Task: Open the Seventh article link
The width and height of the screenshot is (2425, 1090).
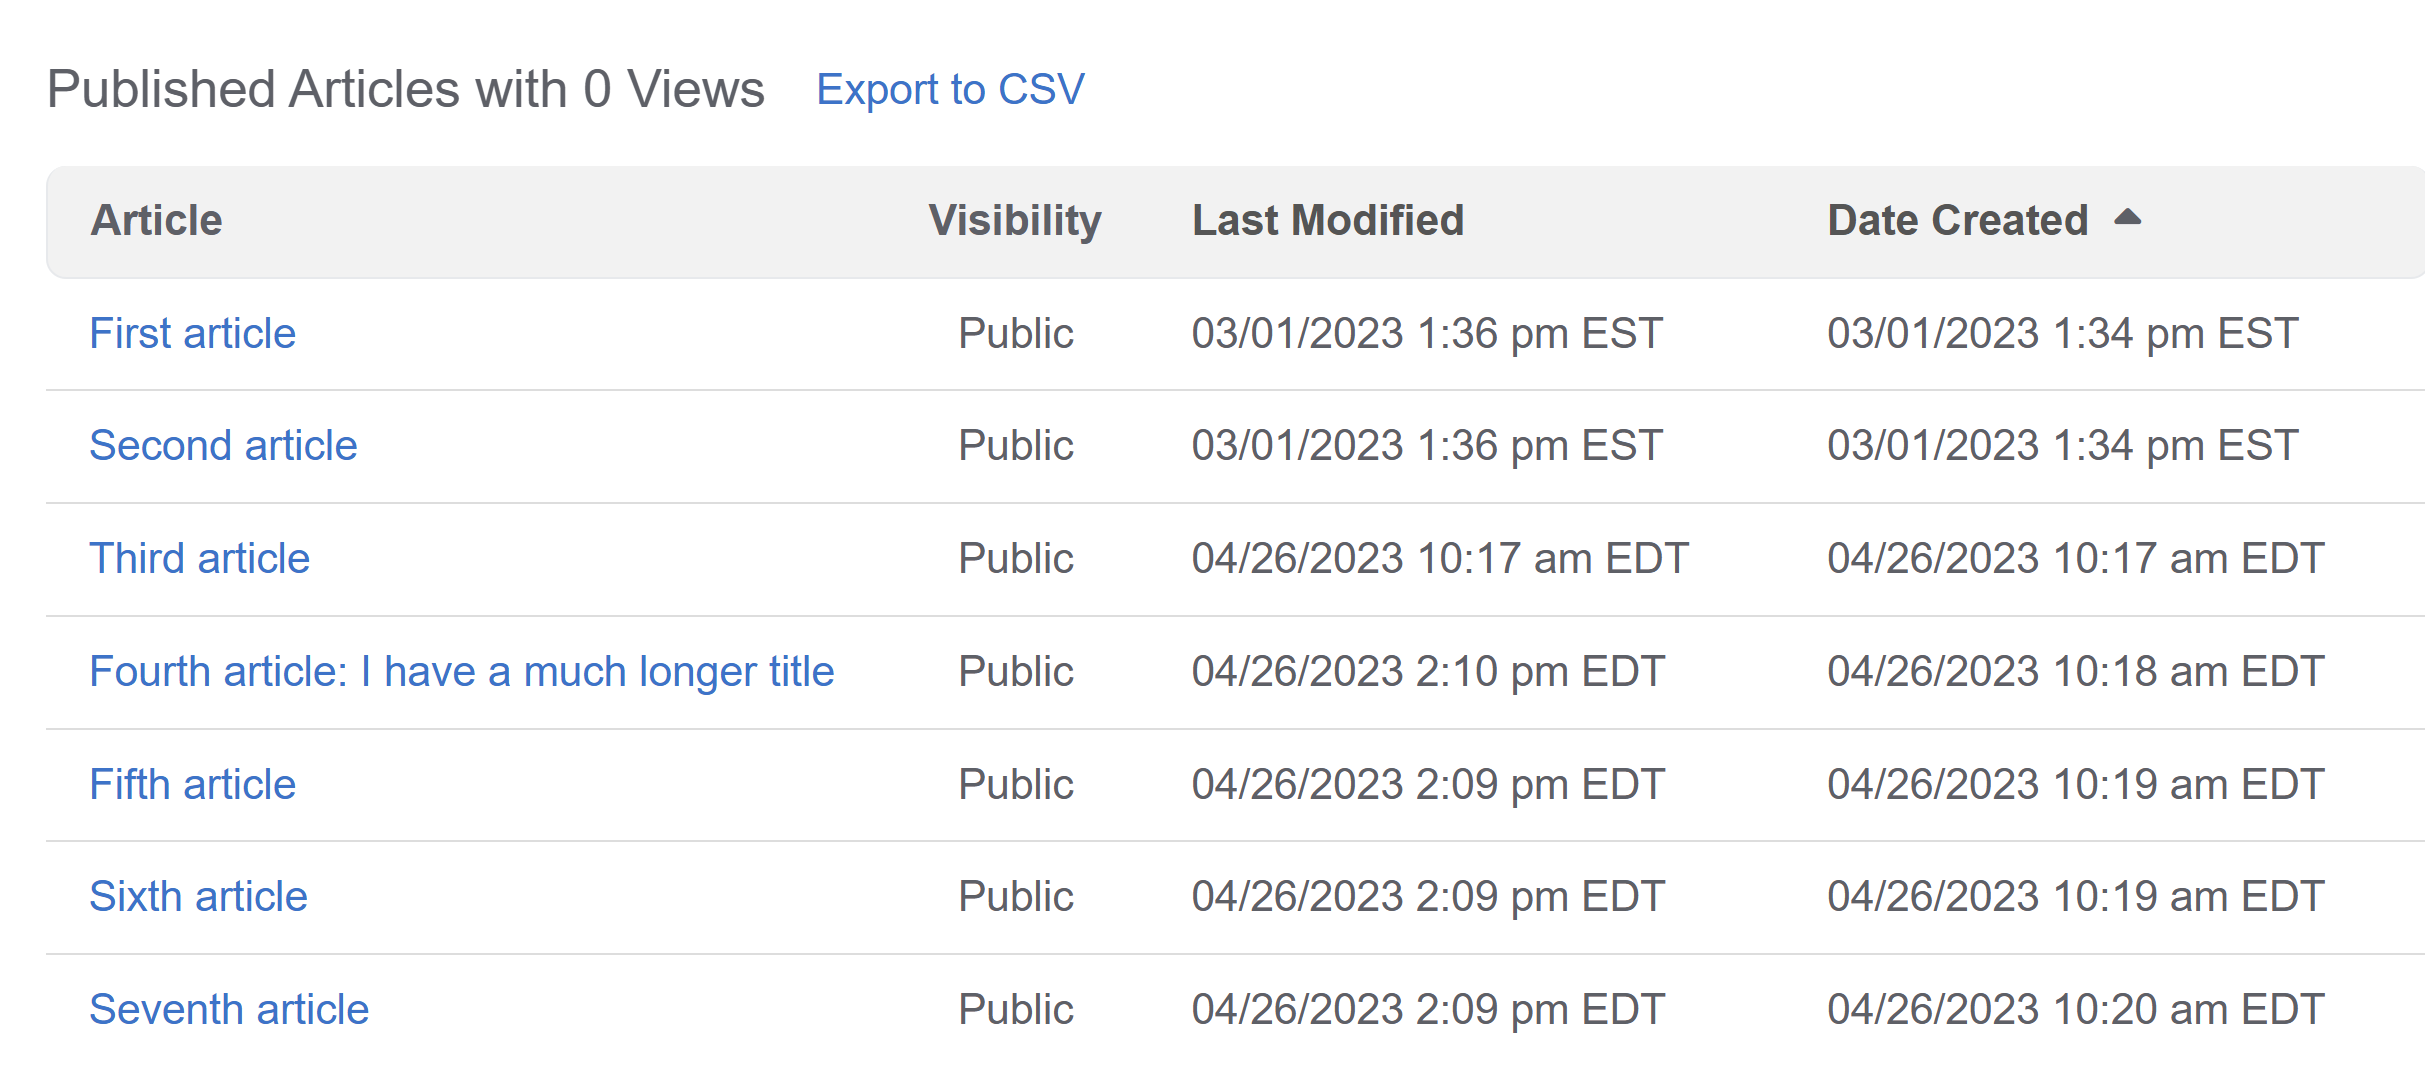Action: point(229,1010)
